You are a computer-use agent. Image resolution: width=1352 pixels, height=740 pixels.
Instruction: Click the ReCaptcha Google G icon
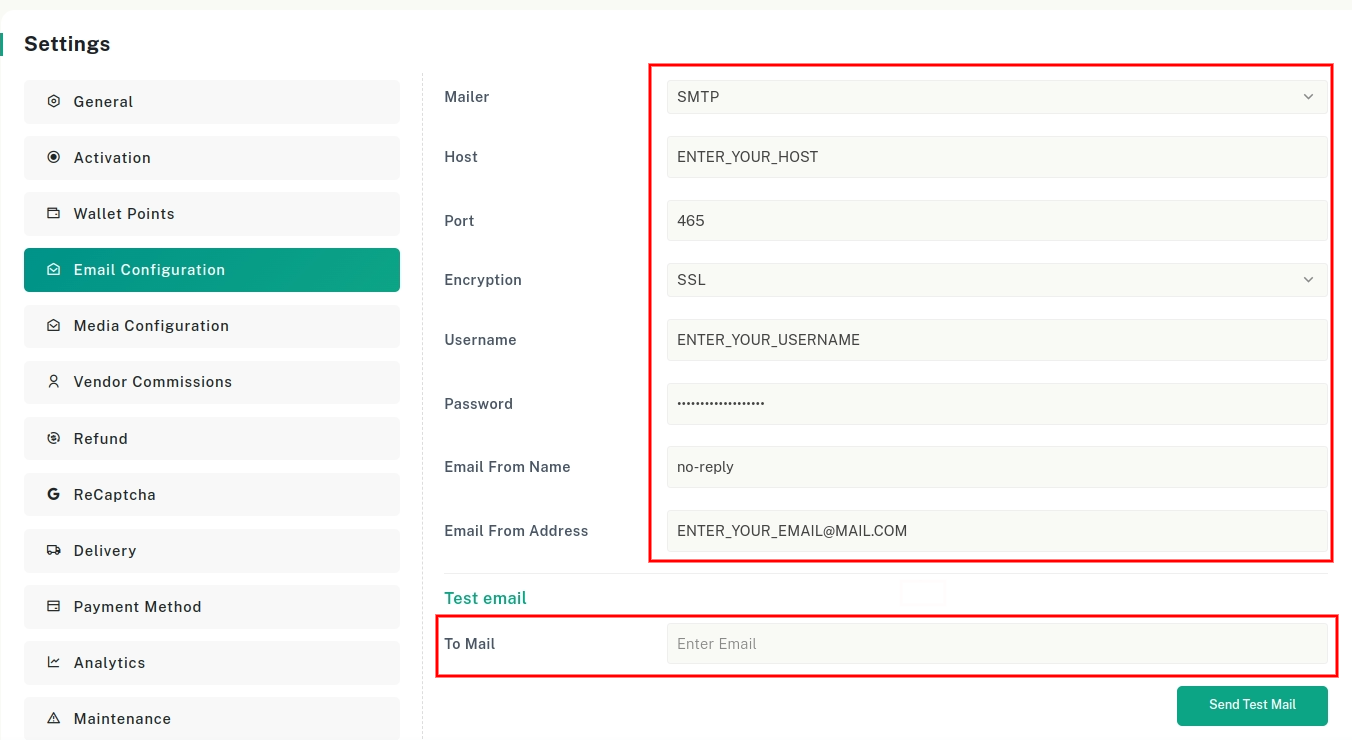(x=54, y=495)
